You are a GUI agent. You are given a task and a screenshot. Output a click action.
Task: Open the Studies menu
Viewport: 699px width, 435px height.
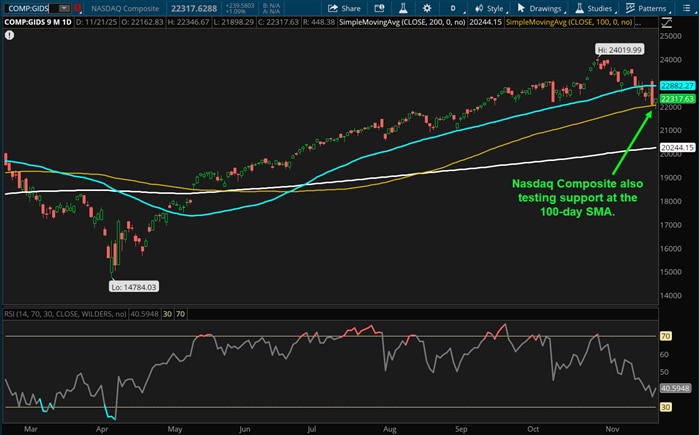tap(594, 8)
